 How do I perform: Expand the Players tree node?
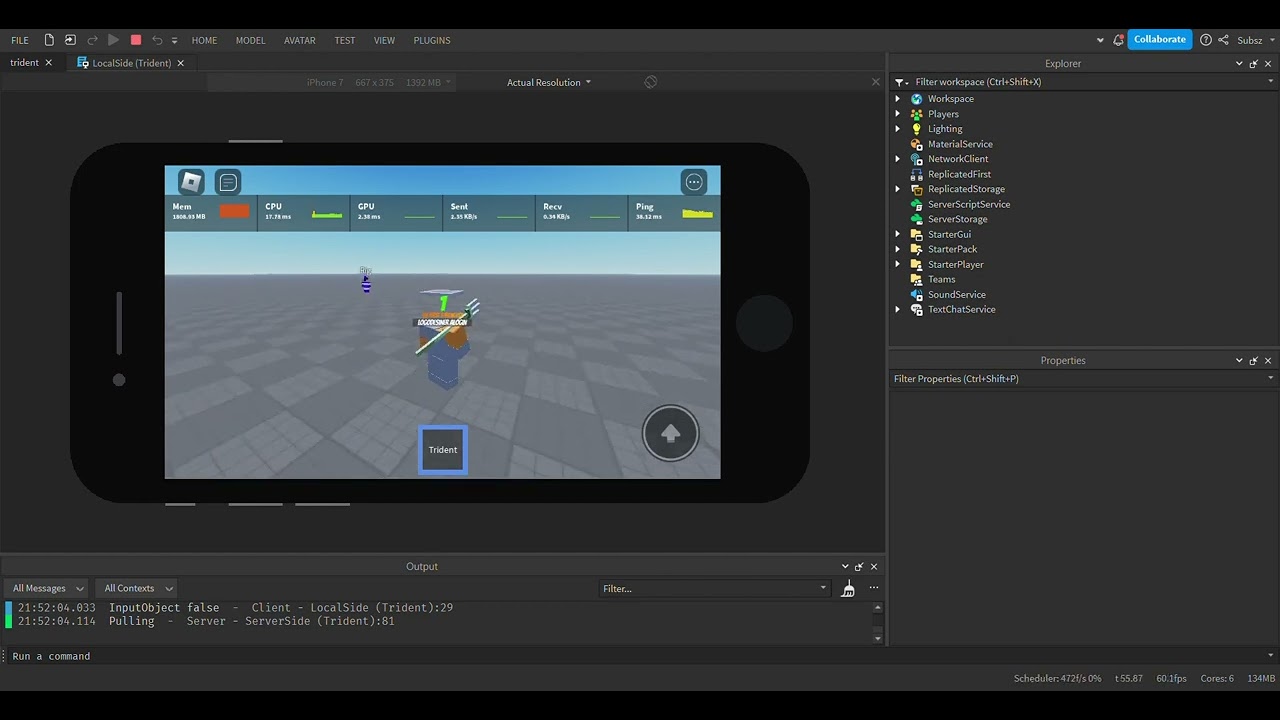[897, 114]
